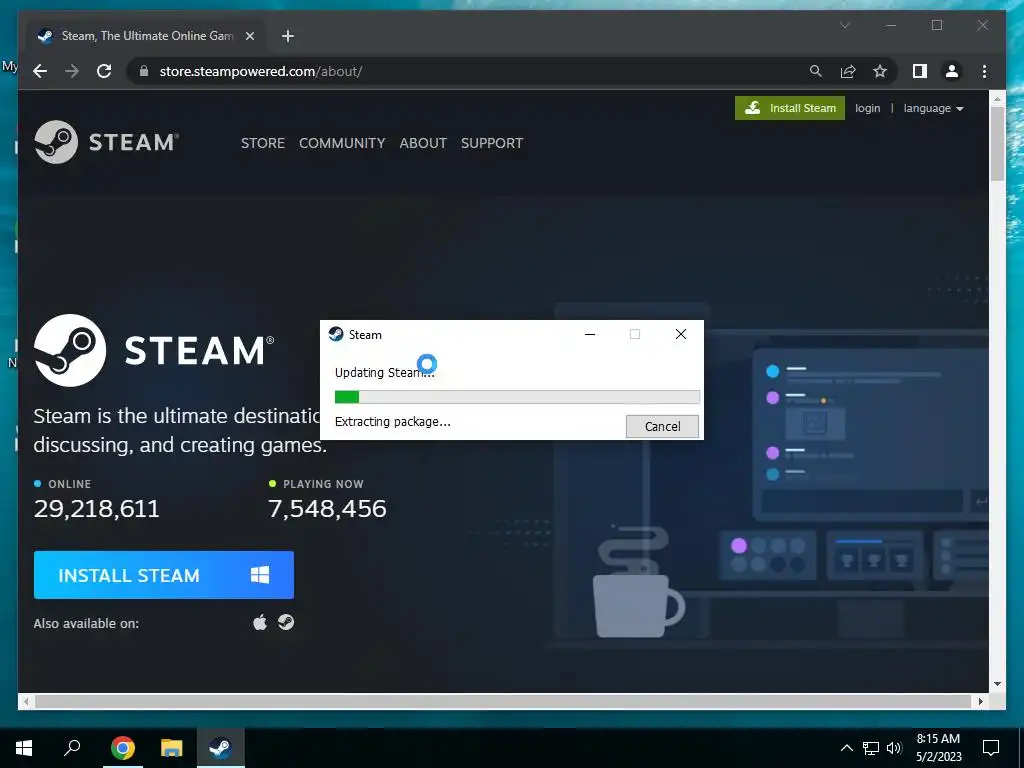Click the green Install Steam header button
Image resolution: width=1024 pixels, height=768 pixels.
click(790, 108)
